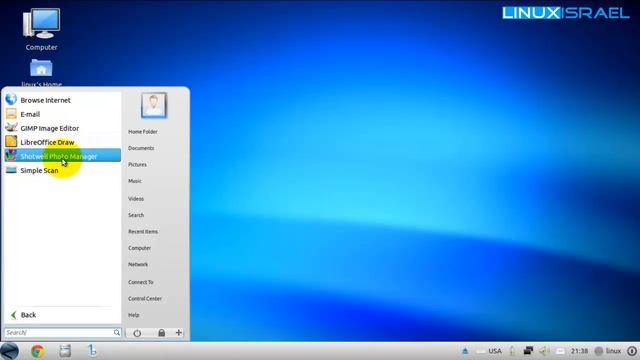
Task: Click the GIMP mascot icon
Action: pos(11,127)
